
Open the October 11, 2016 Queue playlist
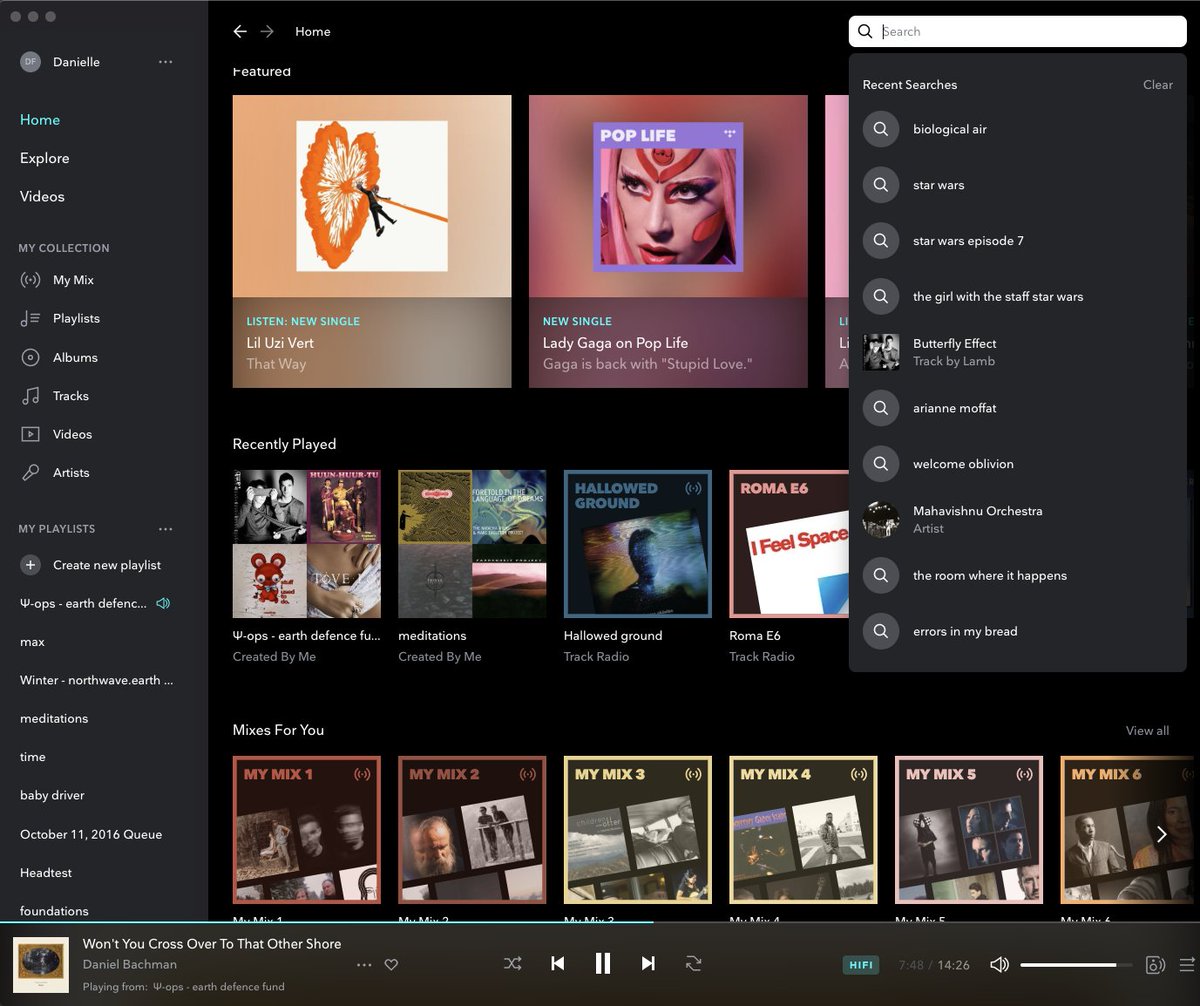[91, 834]
